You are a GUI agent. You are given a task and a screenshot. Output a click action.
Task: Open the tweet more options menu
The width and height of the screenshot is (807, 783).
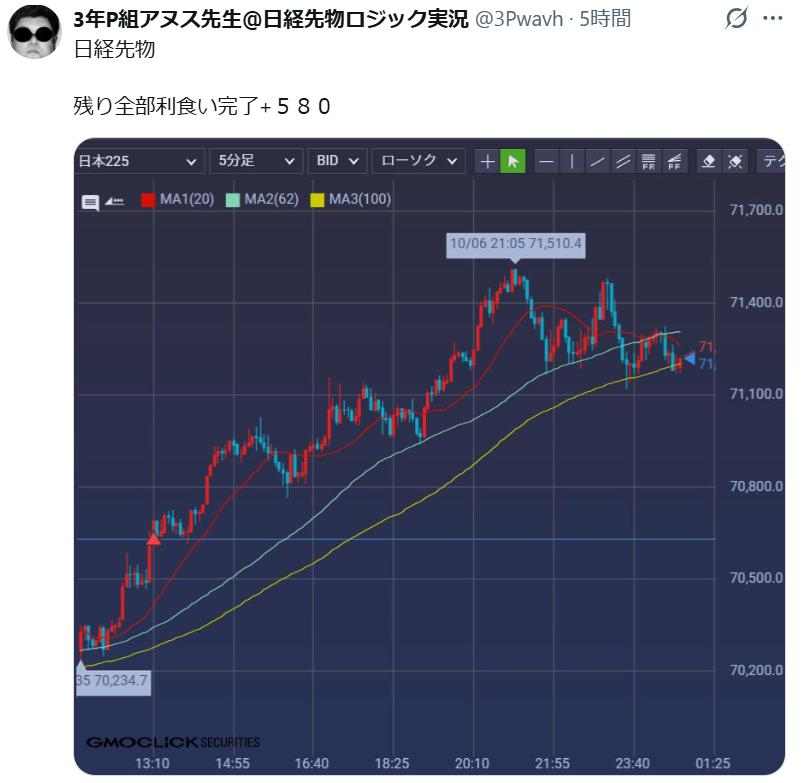point(773,19)
